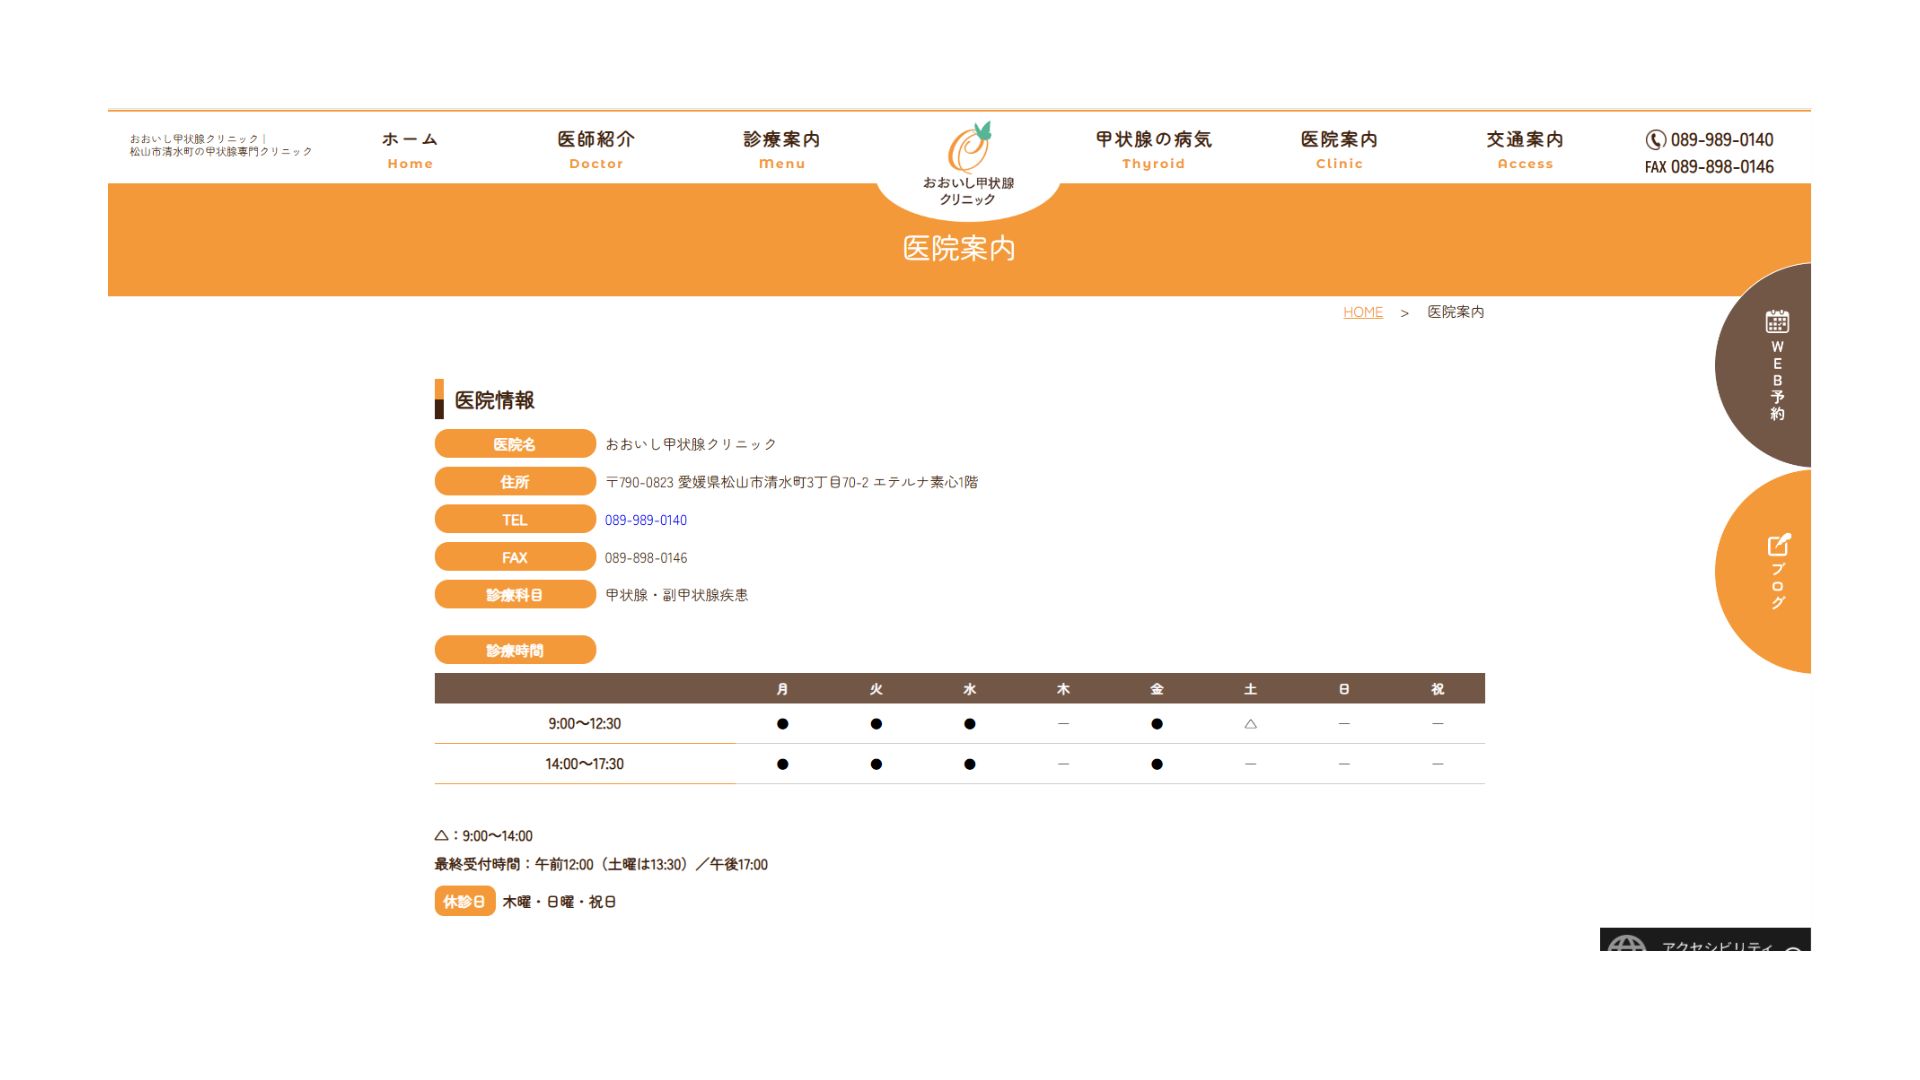Open the 交通案内 Access page
1920x1080 pixels.
coord(1525,149)
